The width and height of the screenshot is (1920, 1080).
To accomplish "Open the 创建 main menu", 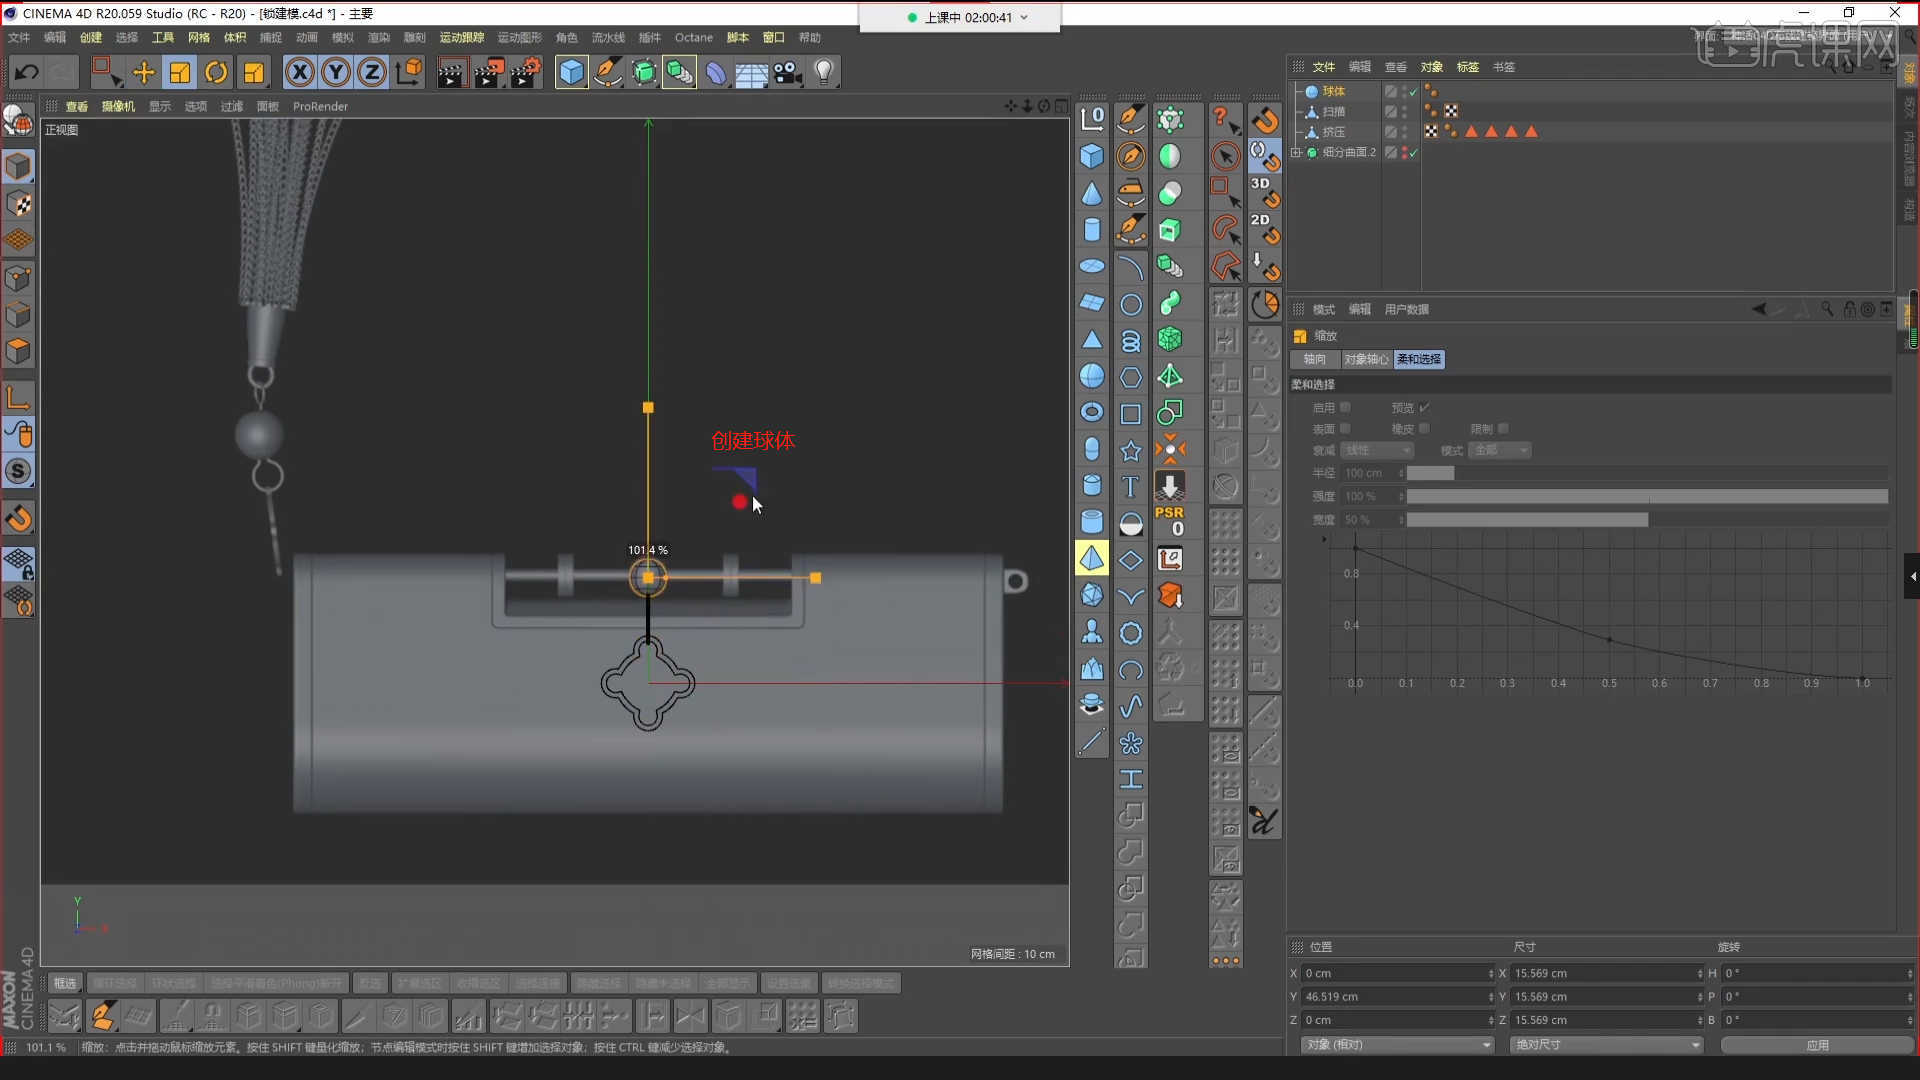I will click(x=91, y=37).
